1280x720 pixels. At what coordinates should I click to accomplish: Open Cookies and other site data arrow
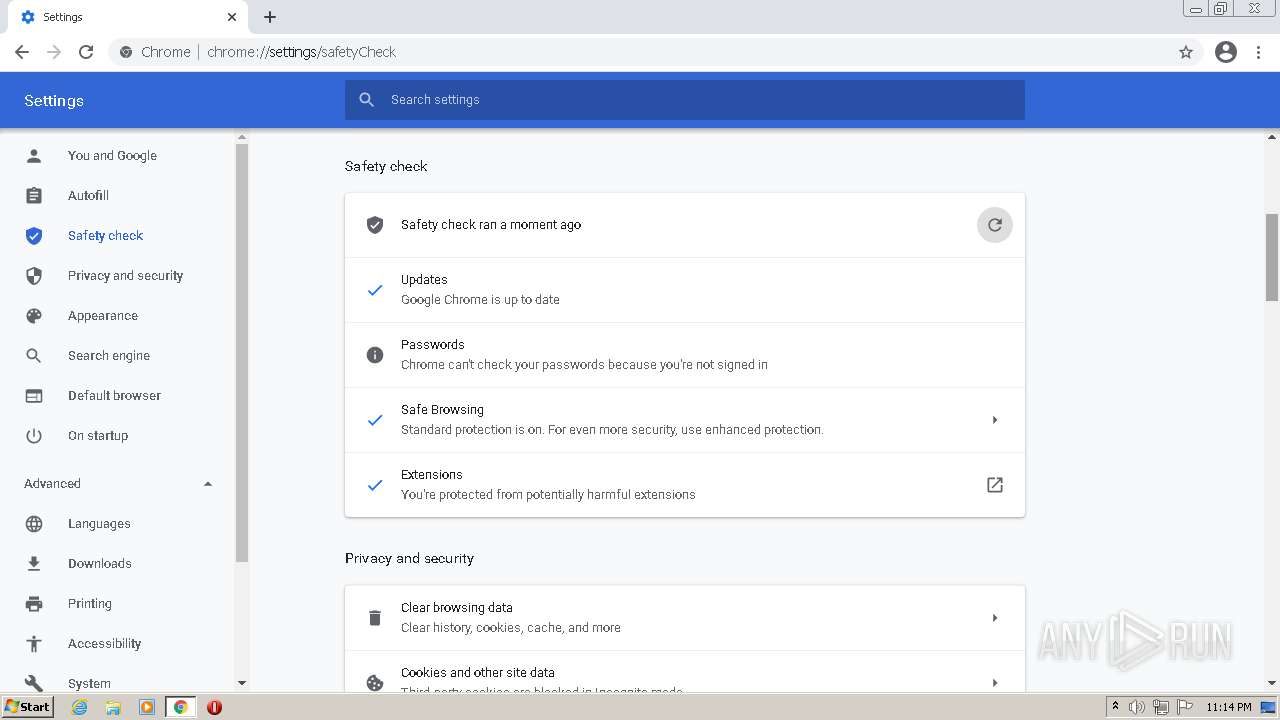(x=995, y=683)
